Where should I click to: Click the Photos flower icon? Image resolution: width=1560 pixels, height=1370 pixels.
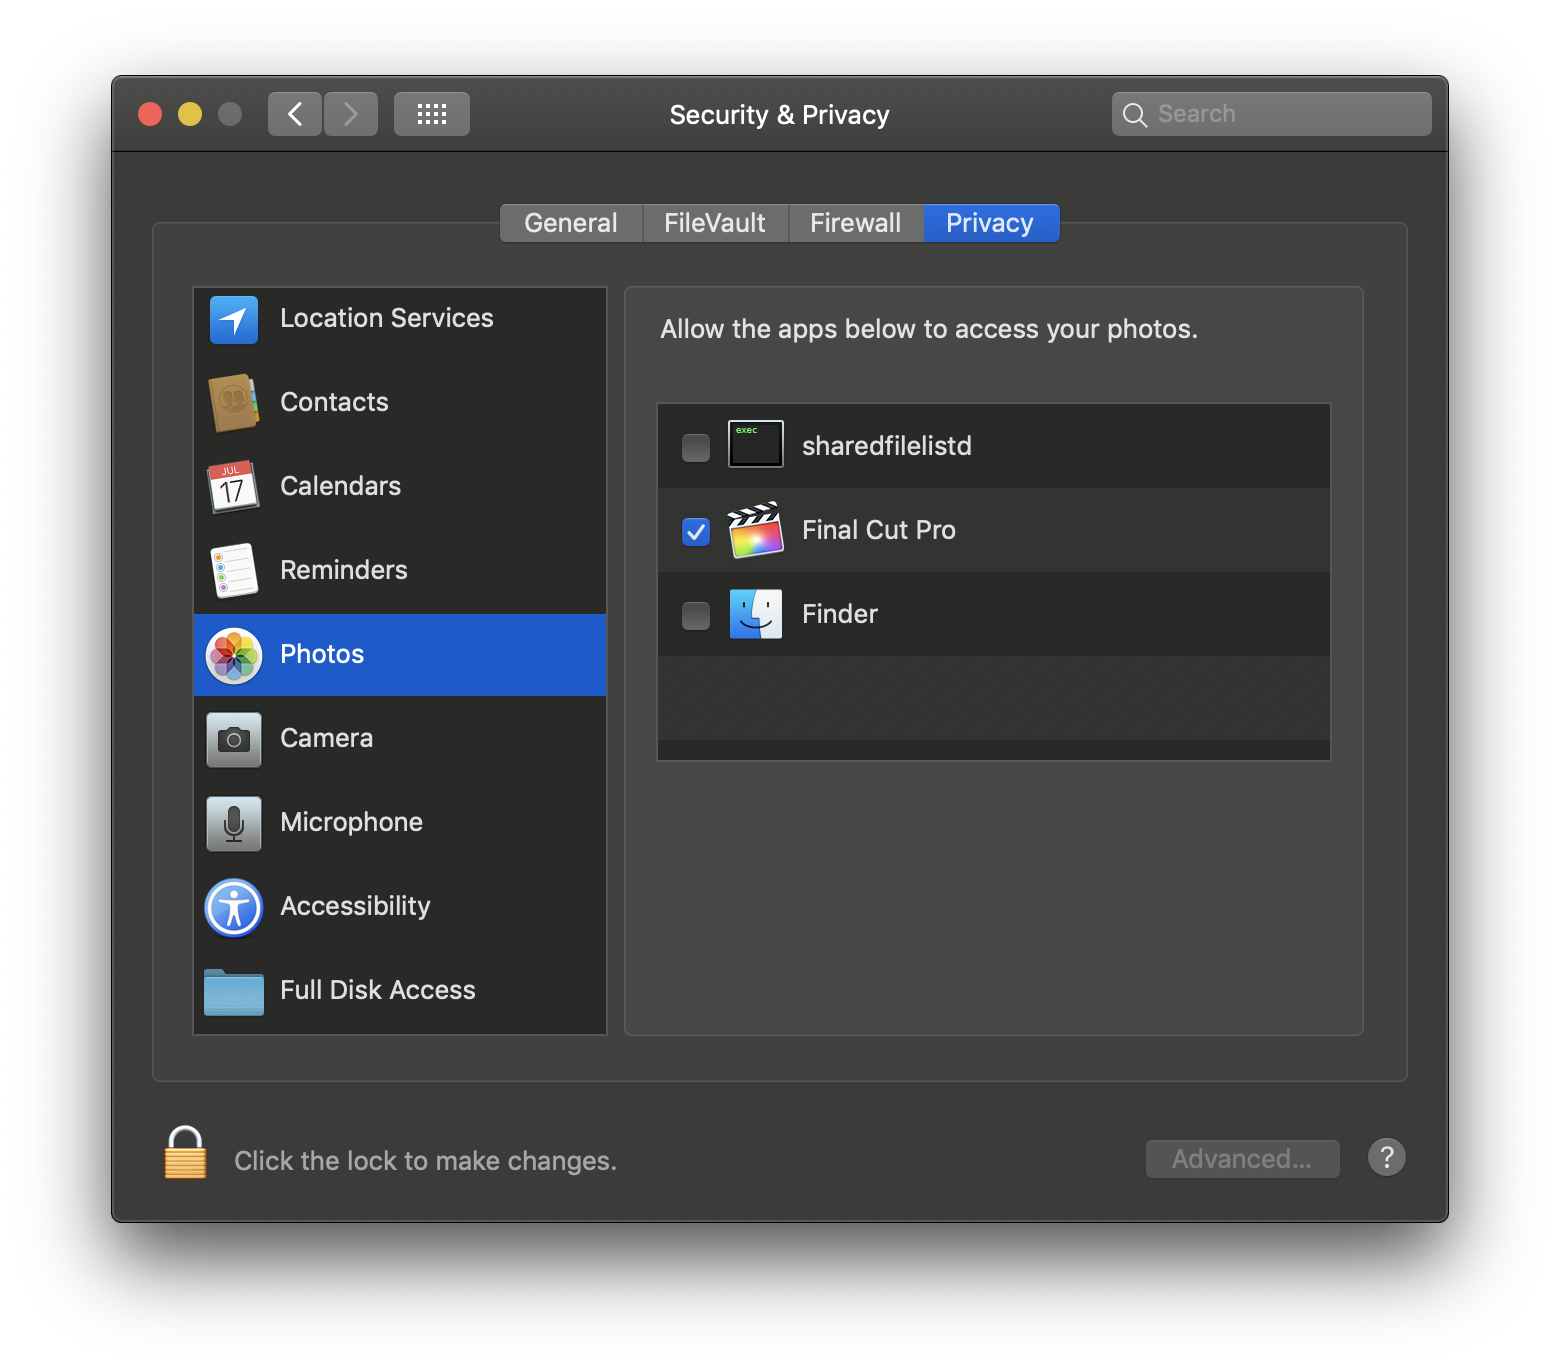(x=234, y=656)
